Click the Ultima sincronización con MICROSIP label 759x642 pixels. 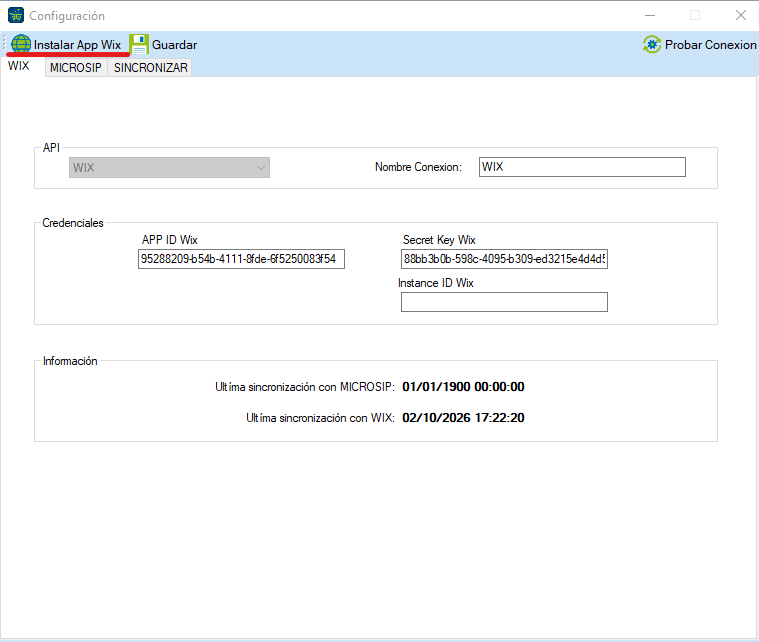[x=305, y=387]
